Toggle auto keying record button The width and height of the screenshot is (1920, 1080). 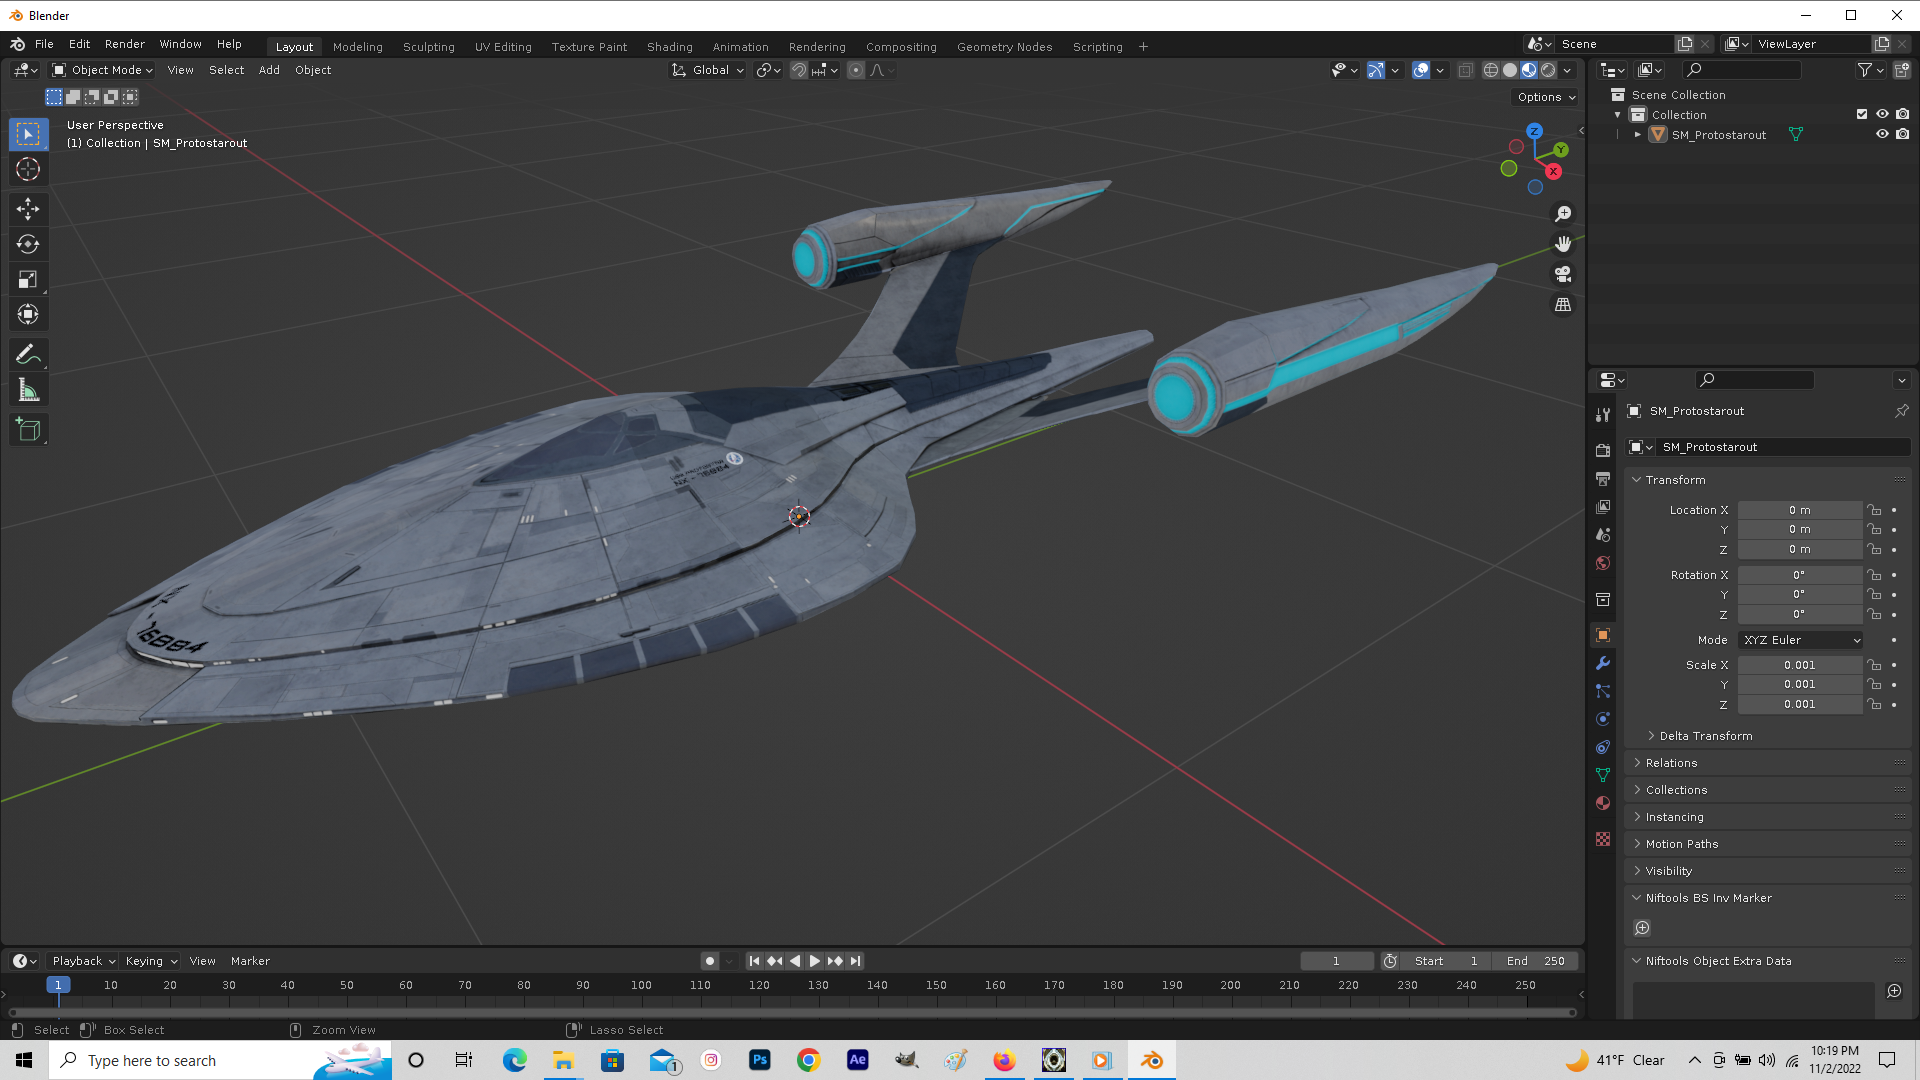[710, 961]
